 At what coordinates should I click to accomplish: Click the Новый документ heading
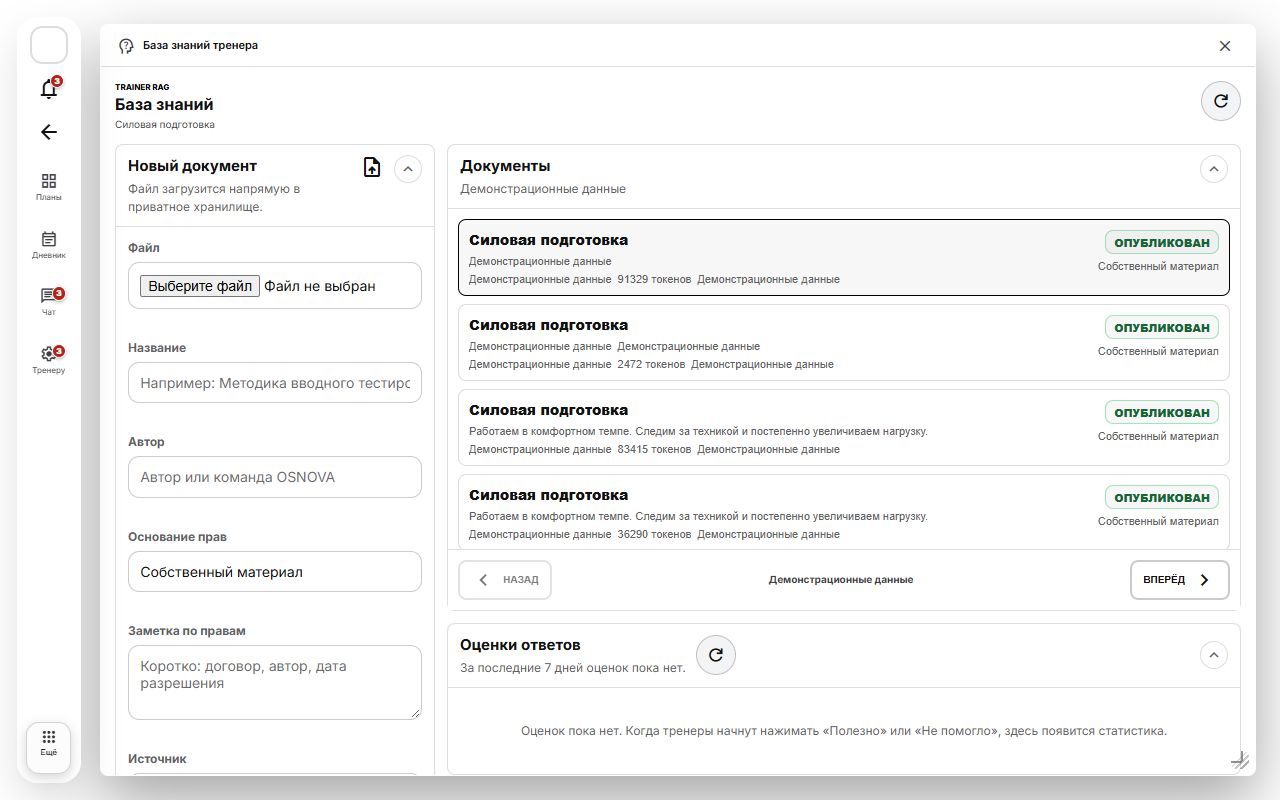coord(192,166)
